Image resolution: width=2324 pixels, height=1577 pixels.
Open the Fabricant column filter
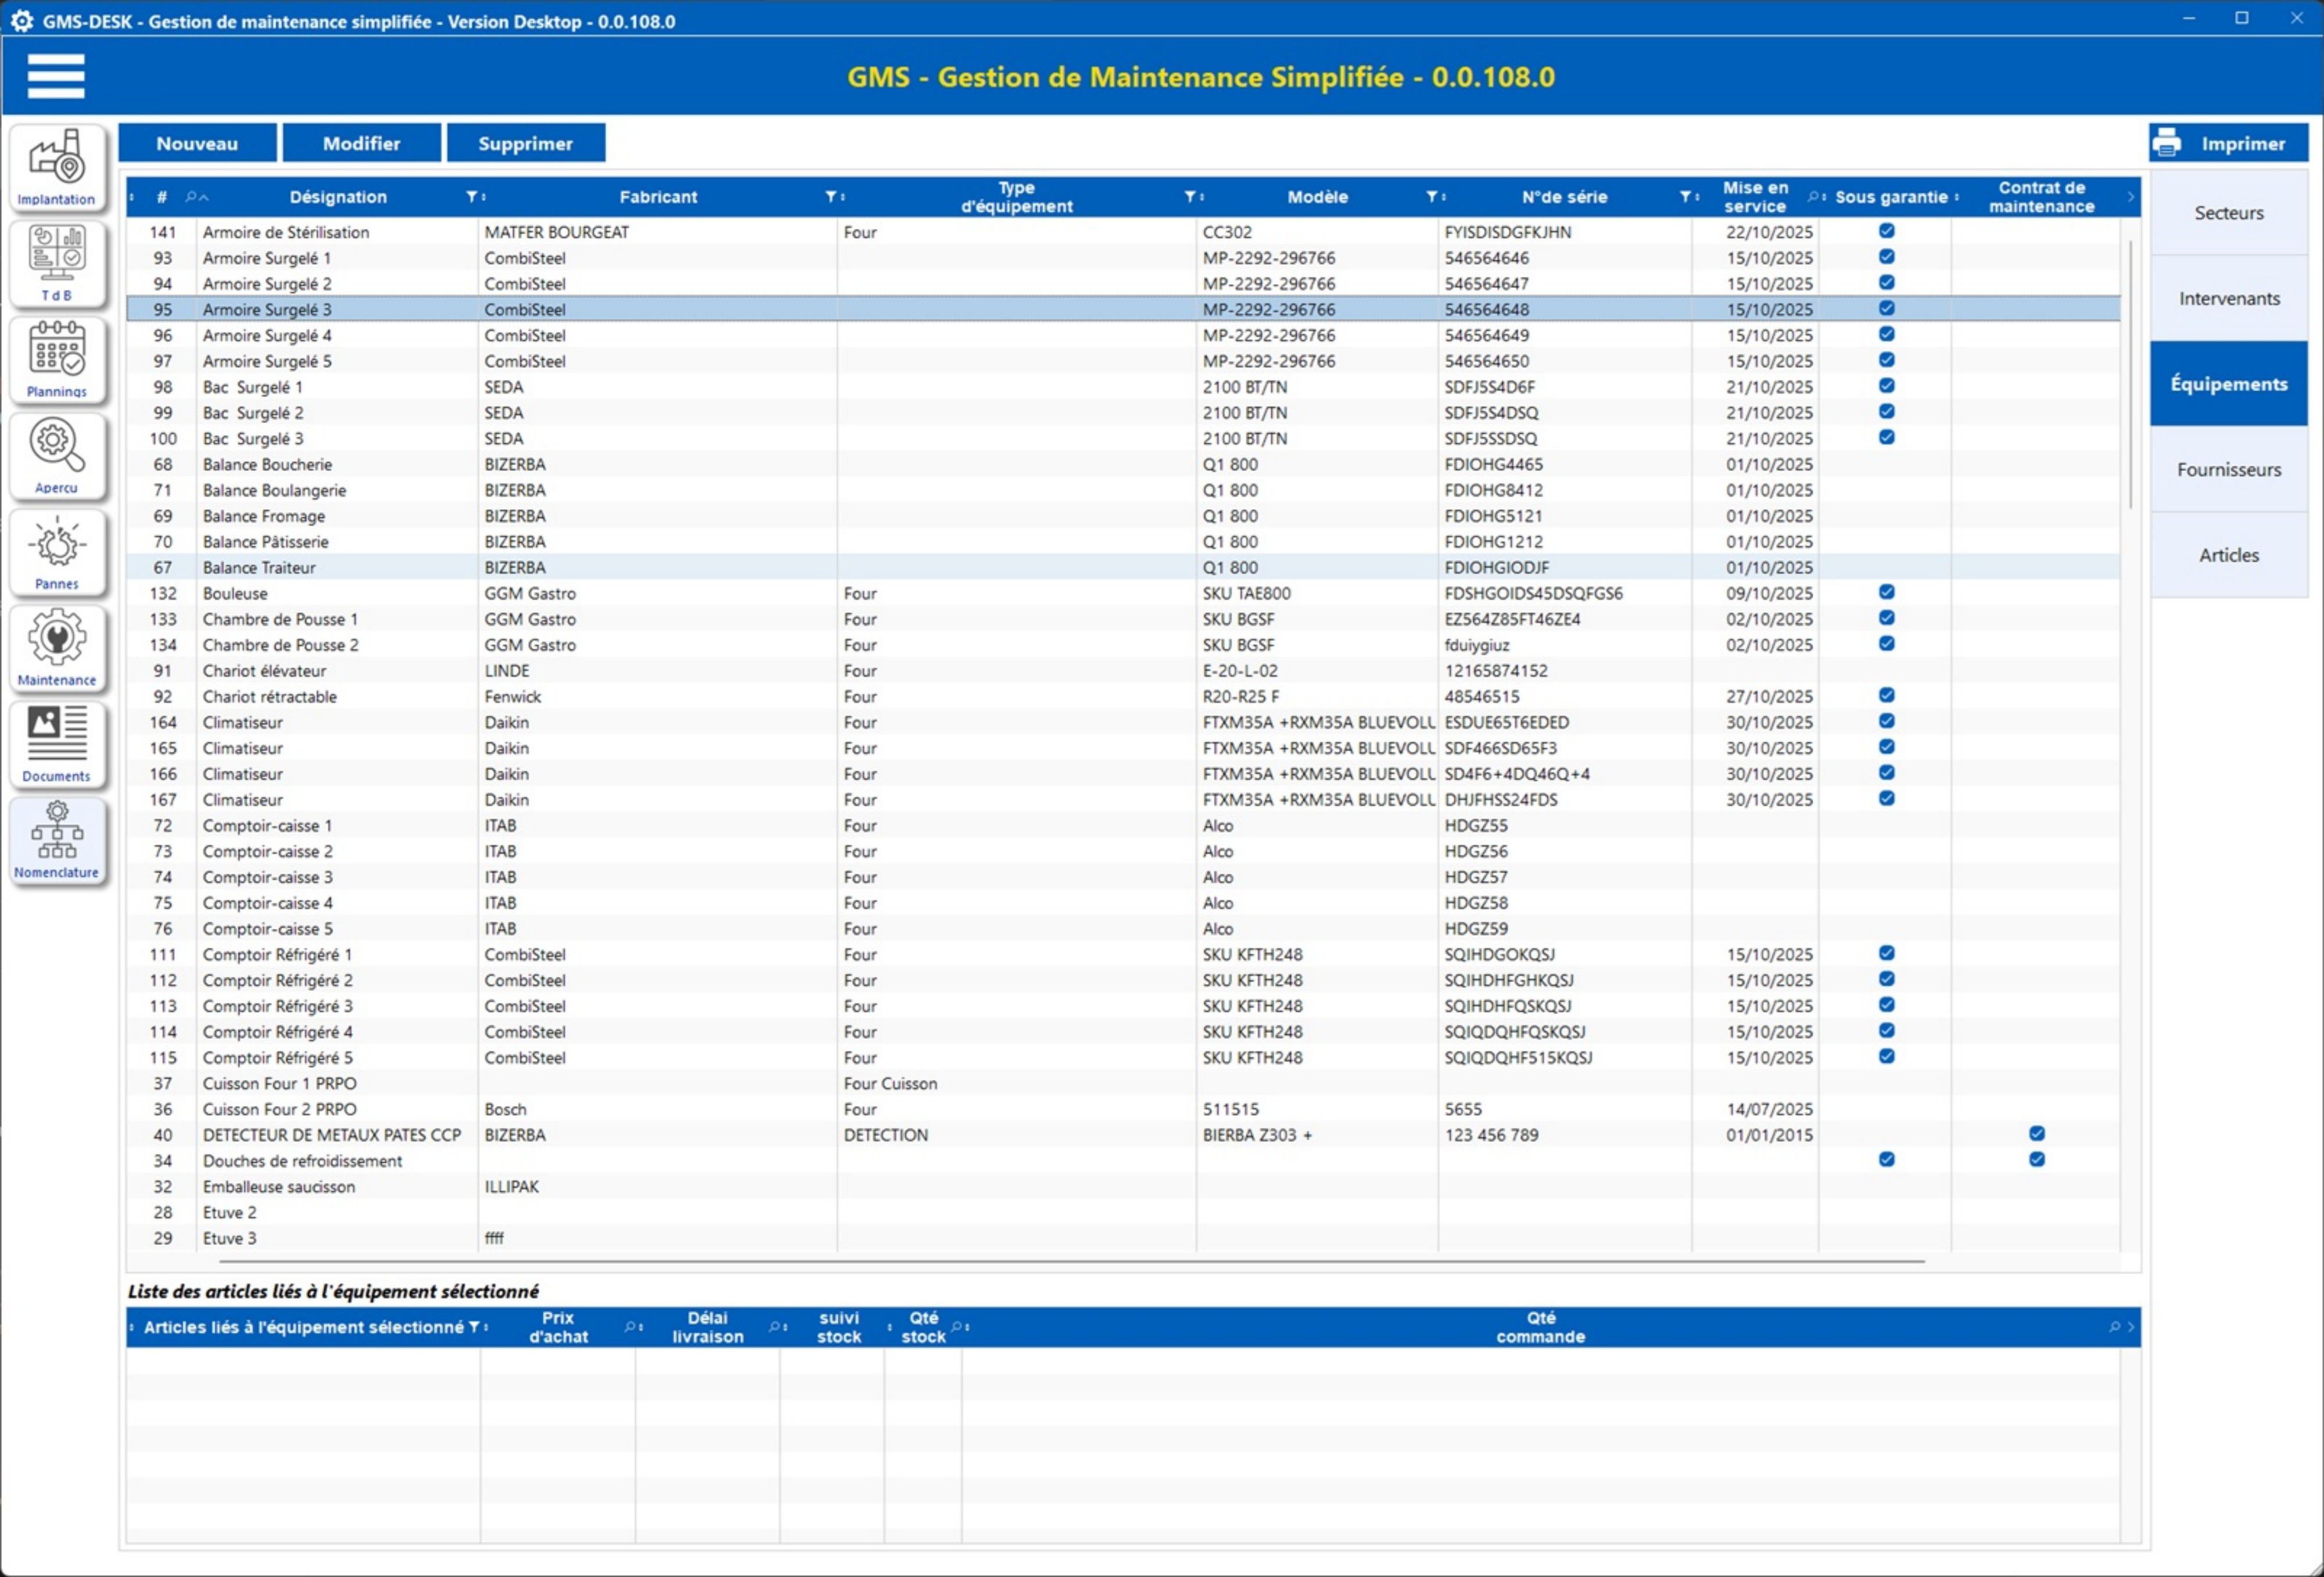click(x=830, y=197)
